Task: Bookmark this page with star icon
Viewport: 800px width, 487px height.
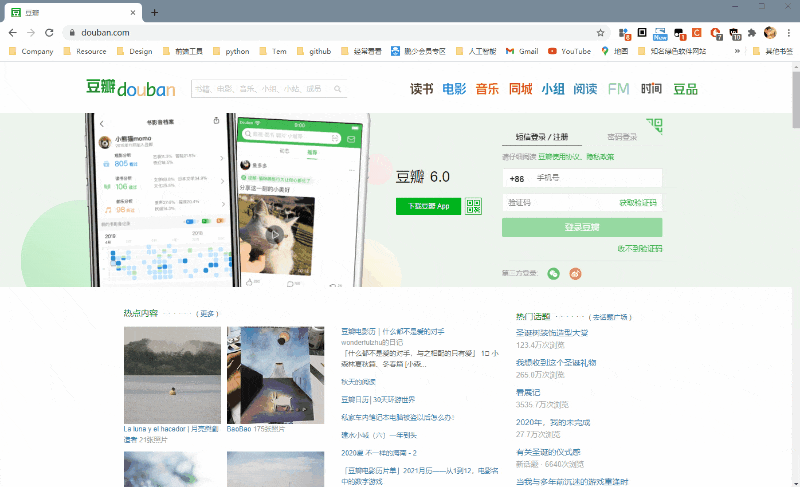Action: (x=601, y=33)
